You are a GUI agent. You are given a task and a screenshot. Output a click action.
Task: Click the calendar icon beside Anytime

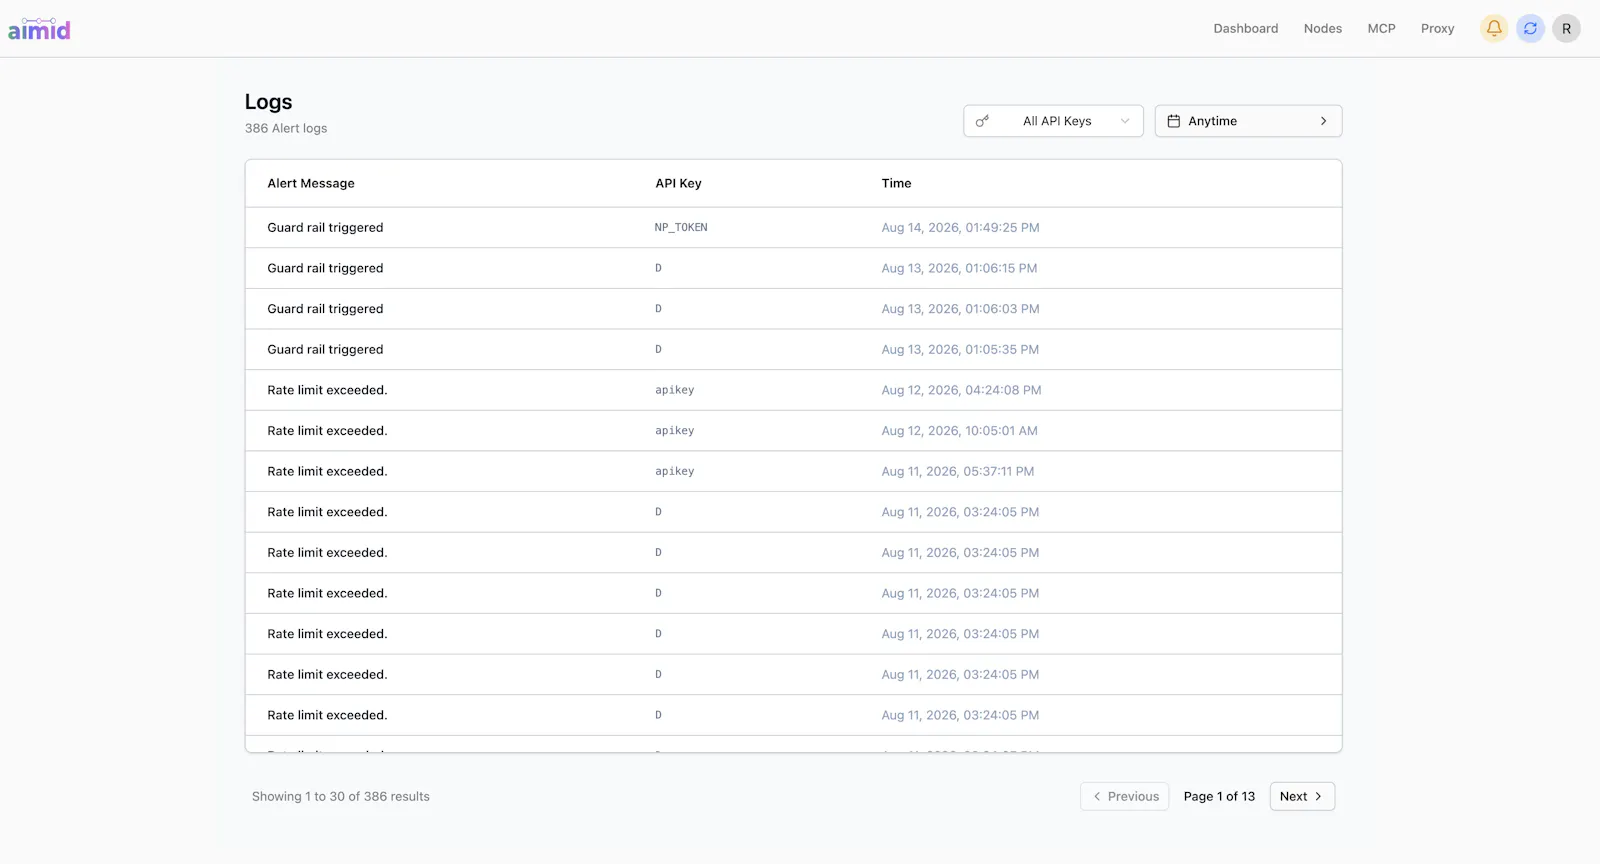point(1174,121)
